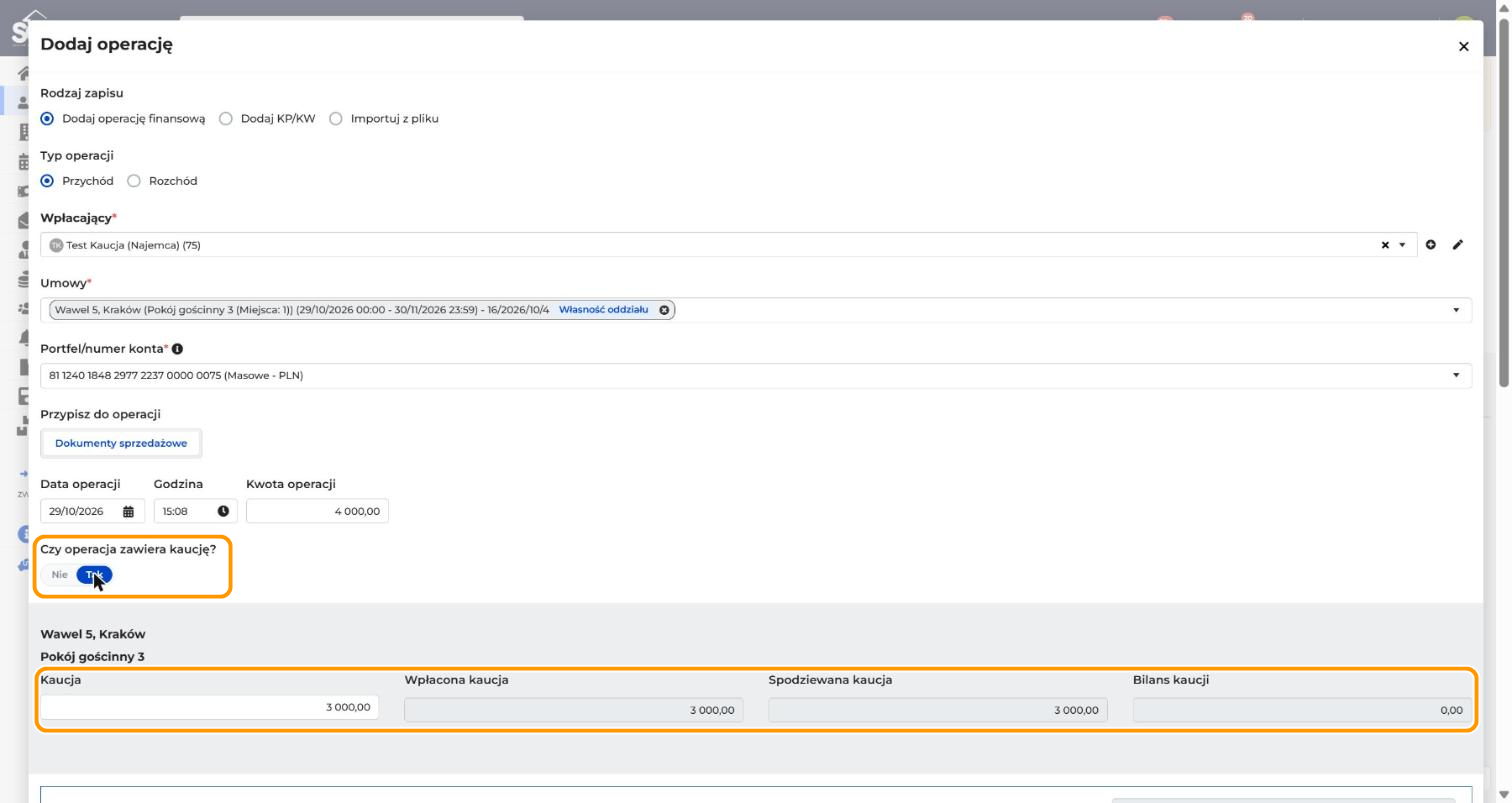1512x803 pixels.
Task: Select Dodaj operację finansową option
Action: (47, 118)
